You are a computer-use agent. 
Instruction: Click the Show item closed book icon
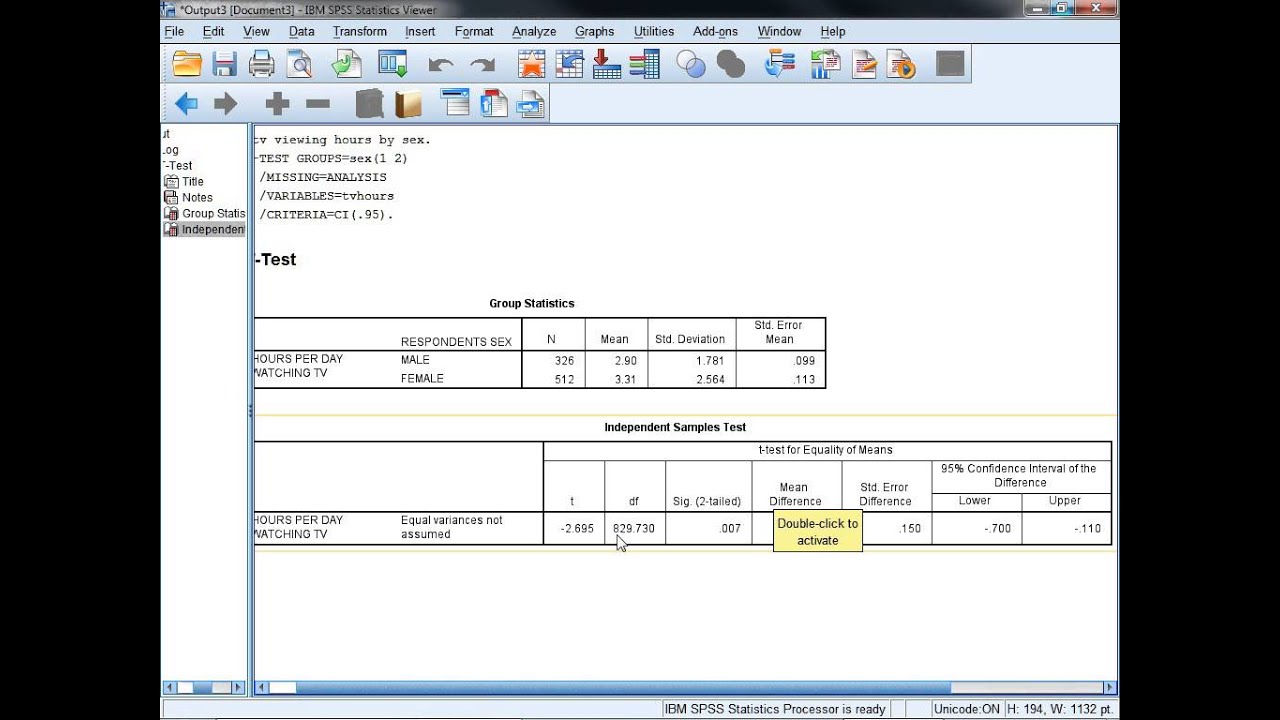coord(370,103)
